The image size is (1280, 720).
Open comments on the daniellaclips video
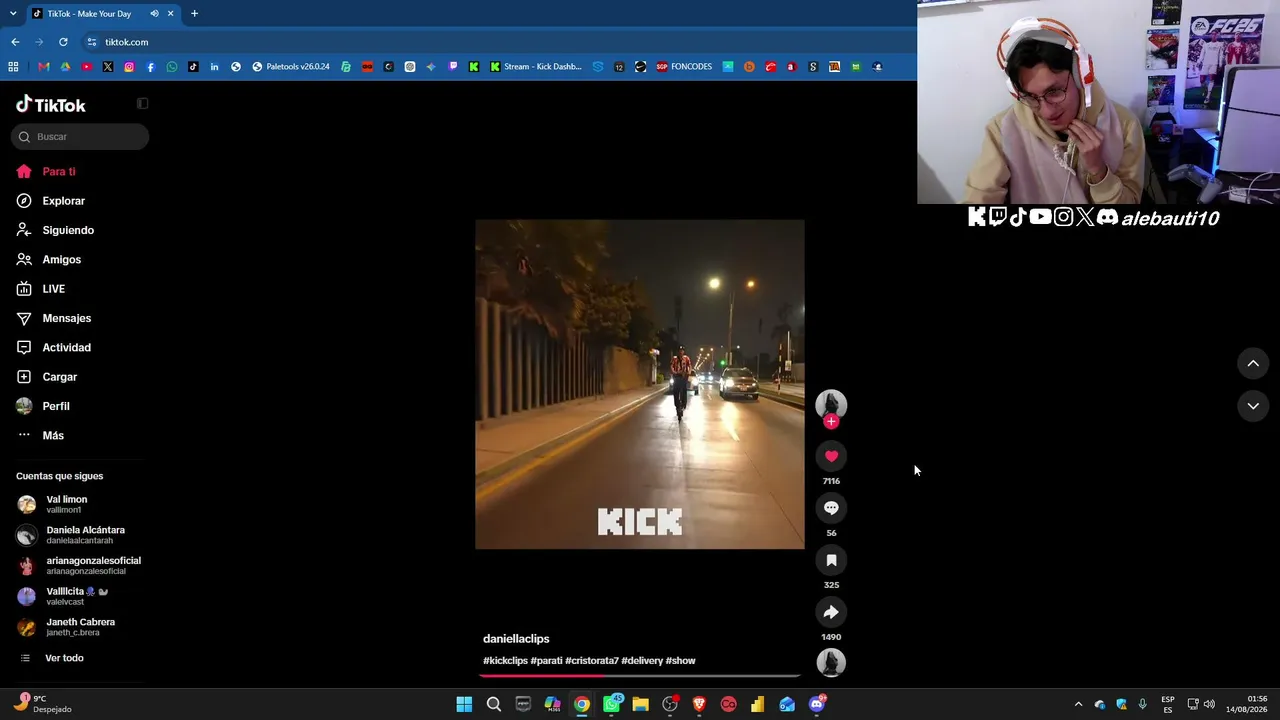tap(831, 508)
